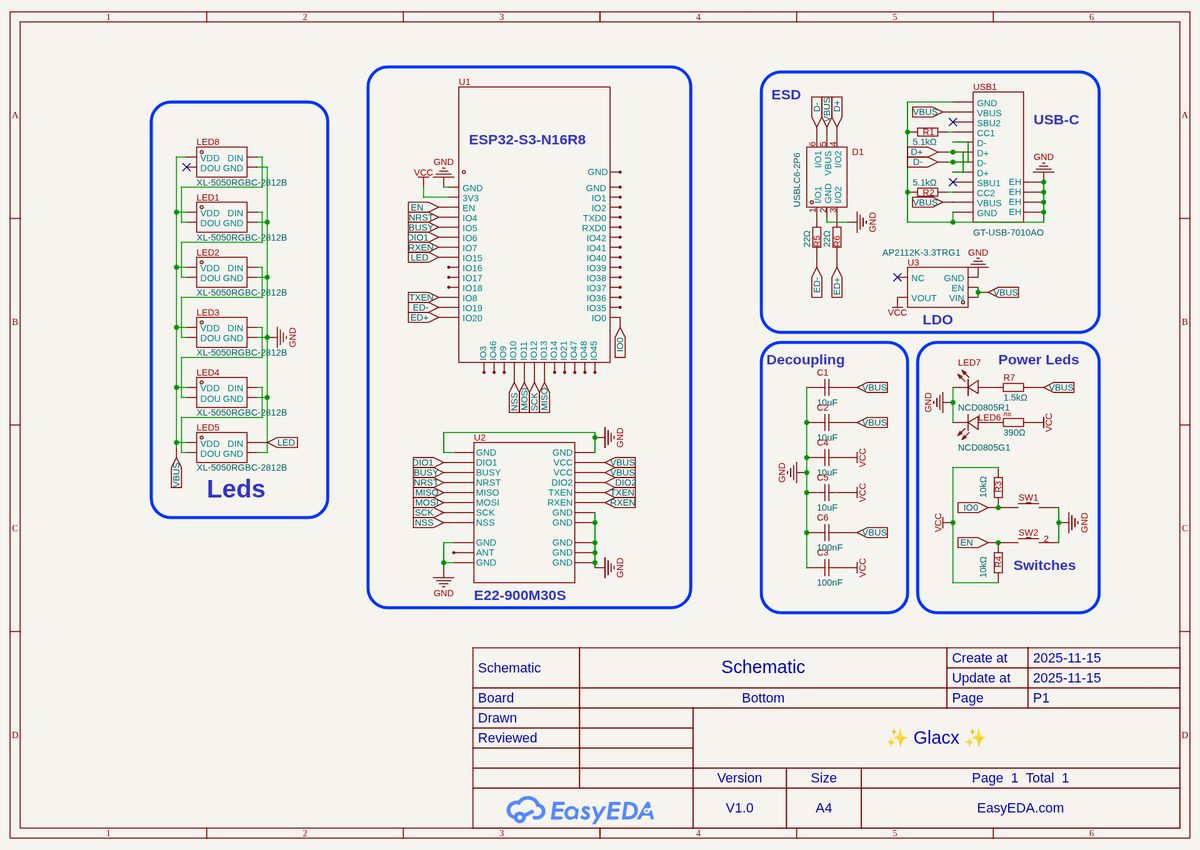
Task: Select the U3 designator
Action: point(913,262)
